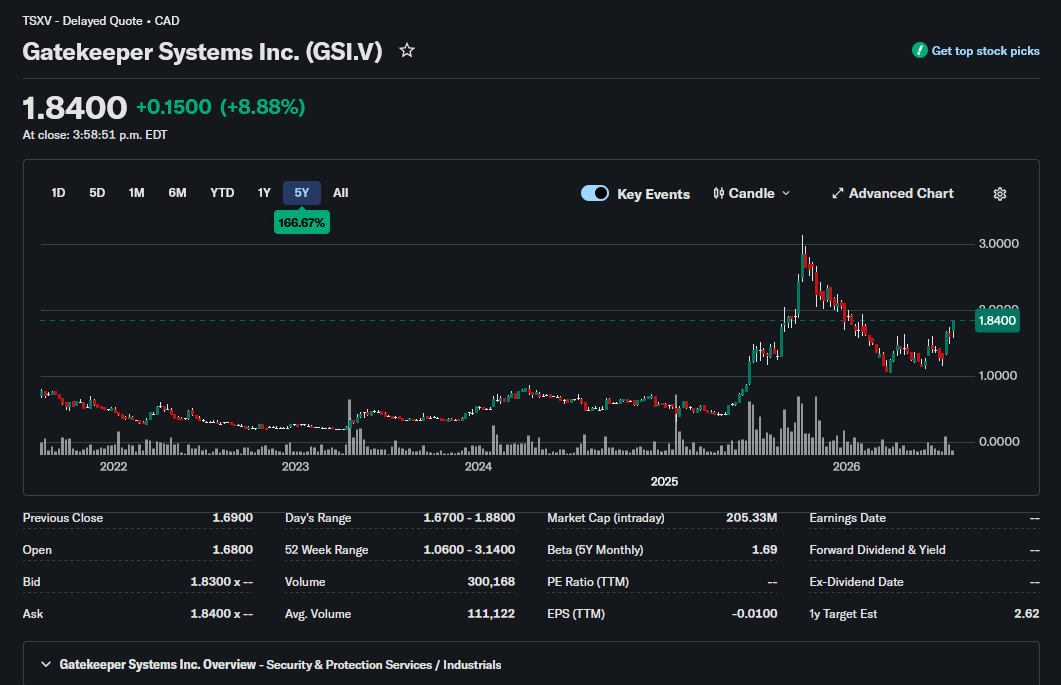Click the Beta (5Y Monthly) label
Image resolution: width=1061 pixels, height=685 pixels.
595,550
